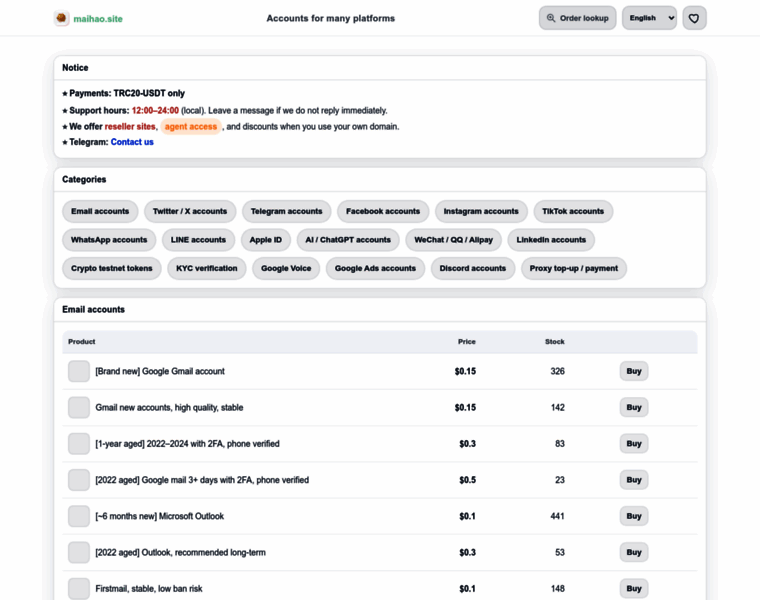This screenshot has height=600, width=760.
Task: Click the agent access highlighted link
Action: coord(191,126)
